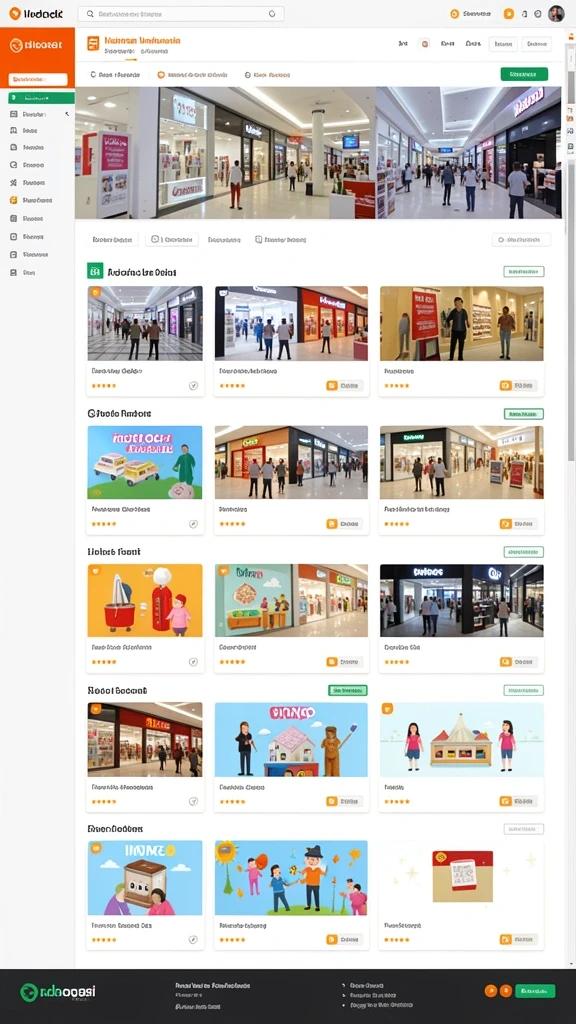The image size is (576, 1024).
Task: Collapse the sidebar item with the chevron arrow
Action: [40, 114]
